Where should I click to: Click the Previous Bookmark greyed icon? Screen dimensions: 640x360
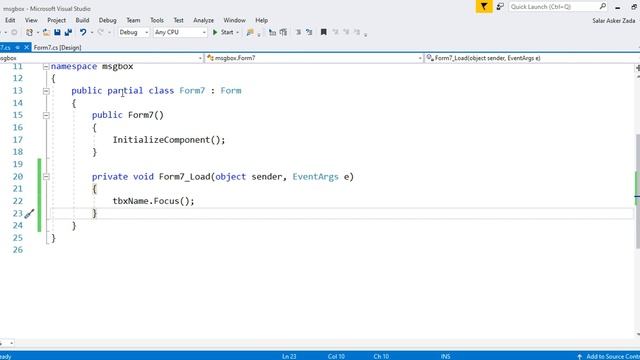[335, 32]
